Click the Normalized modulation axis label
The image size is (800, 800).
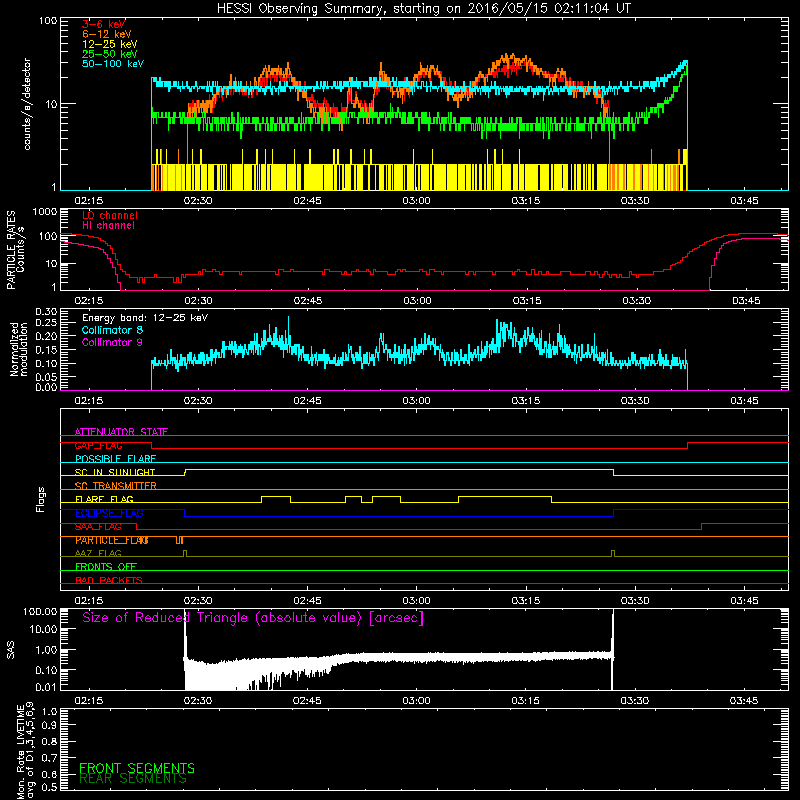19,349
